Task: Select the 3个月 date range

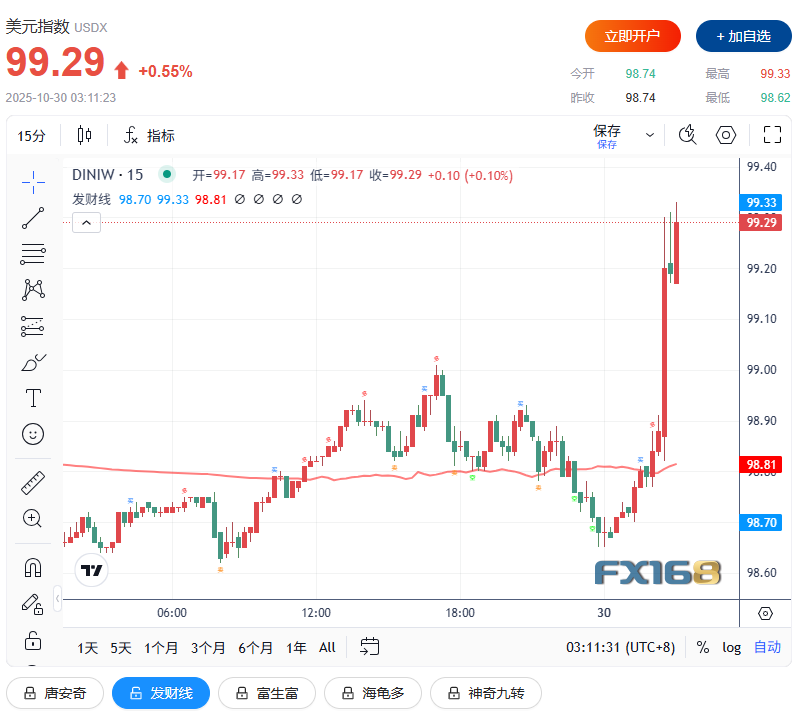Action: click(x=208, y=648)
